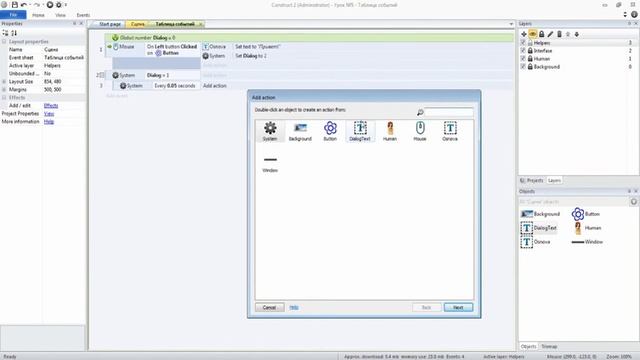
Task: Switch to the Projects panel tab
Action: coord(532,180)
